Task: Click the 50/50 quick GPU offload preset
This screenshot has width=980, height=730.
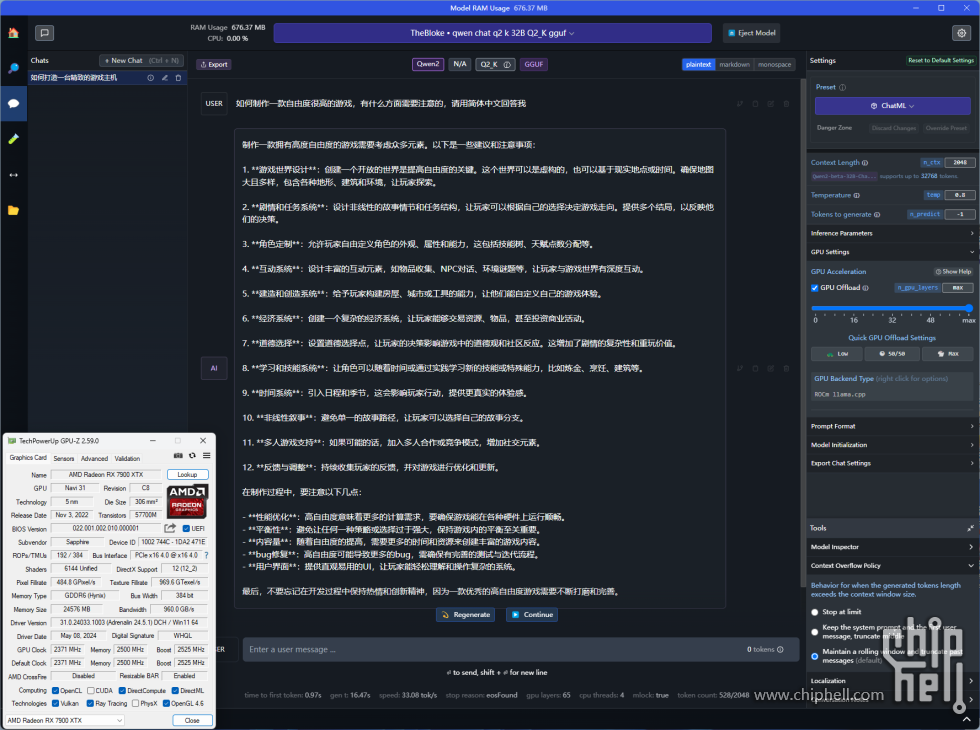Action: point(892,354)
